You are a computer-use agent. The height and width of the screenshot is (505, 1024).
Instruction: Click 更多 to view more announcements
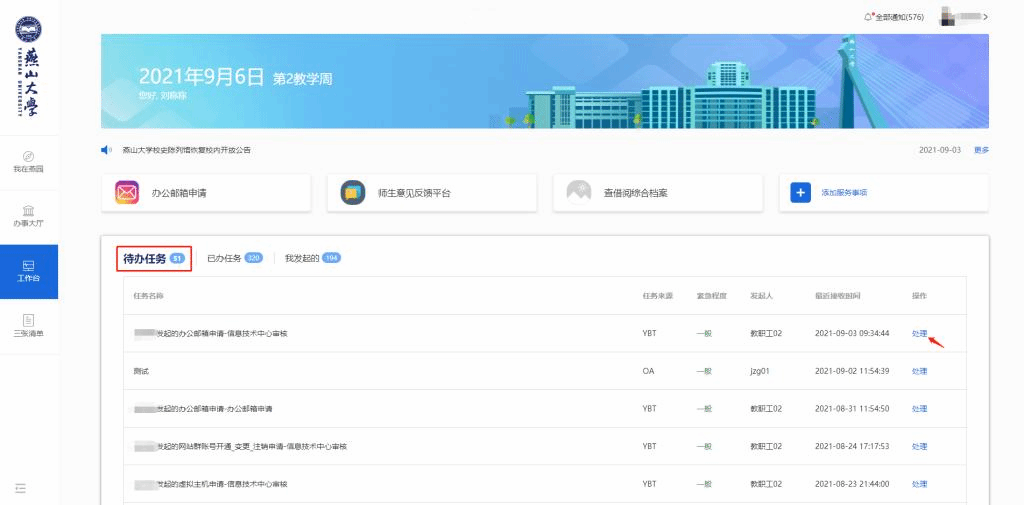tap(981, 150)
